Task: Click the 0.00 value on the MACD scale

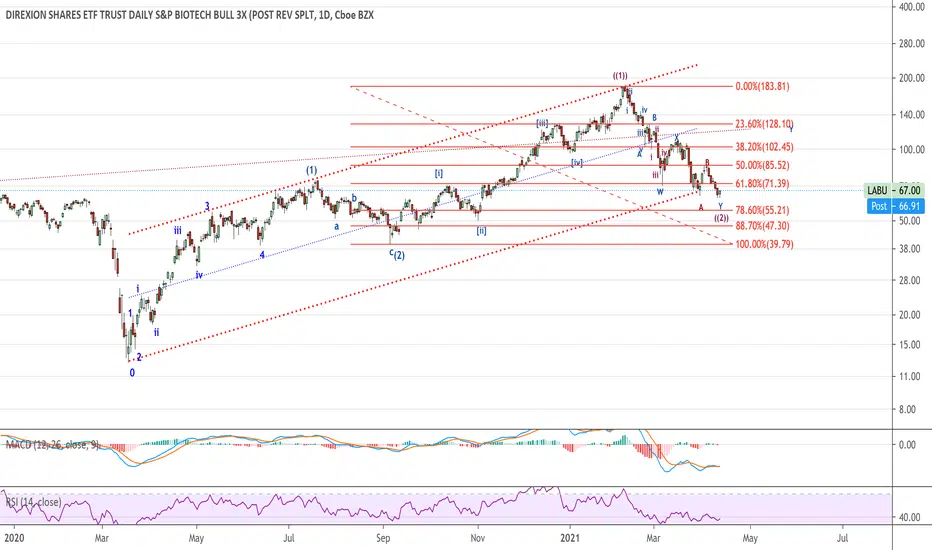Action: 907,445
